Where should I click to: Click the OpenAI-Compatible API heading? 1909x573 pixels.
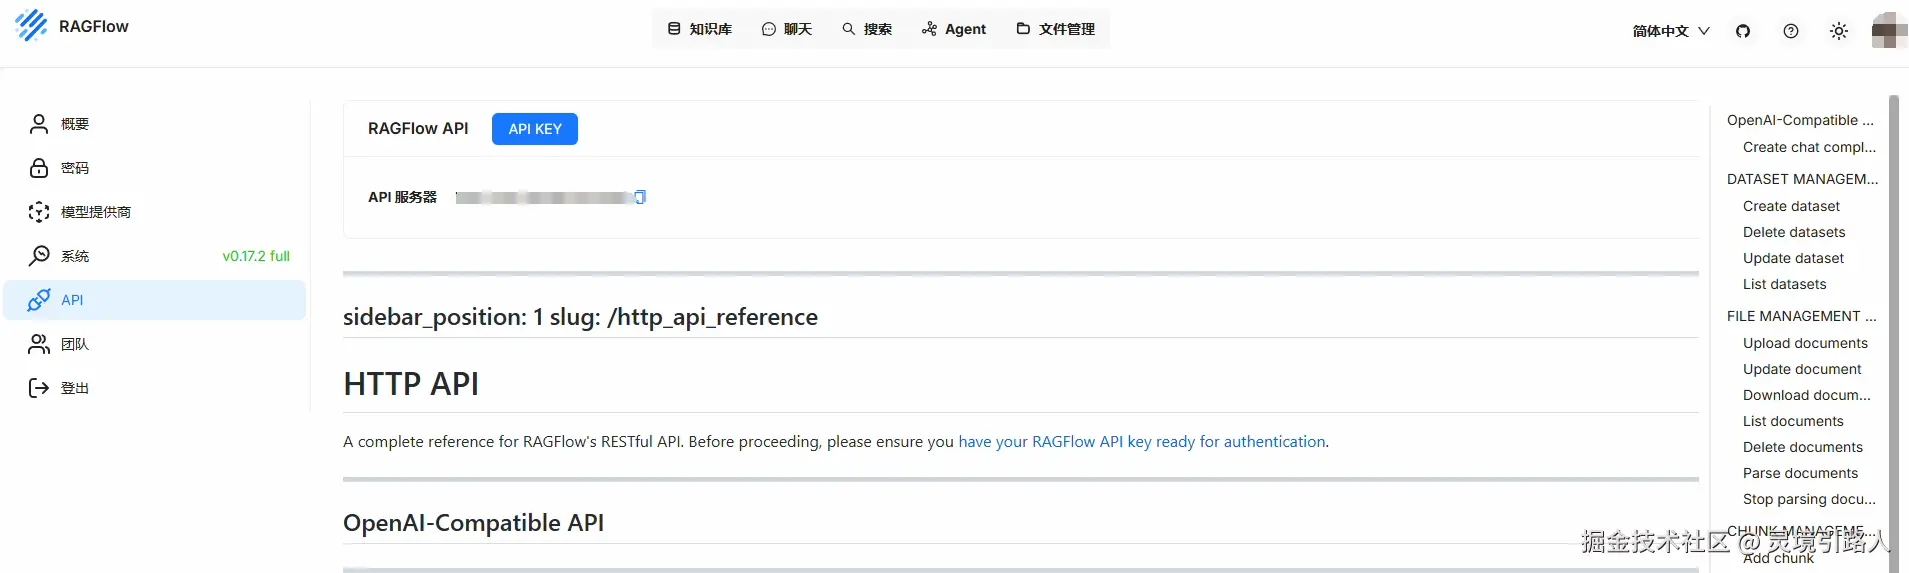pos(473,523)
